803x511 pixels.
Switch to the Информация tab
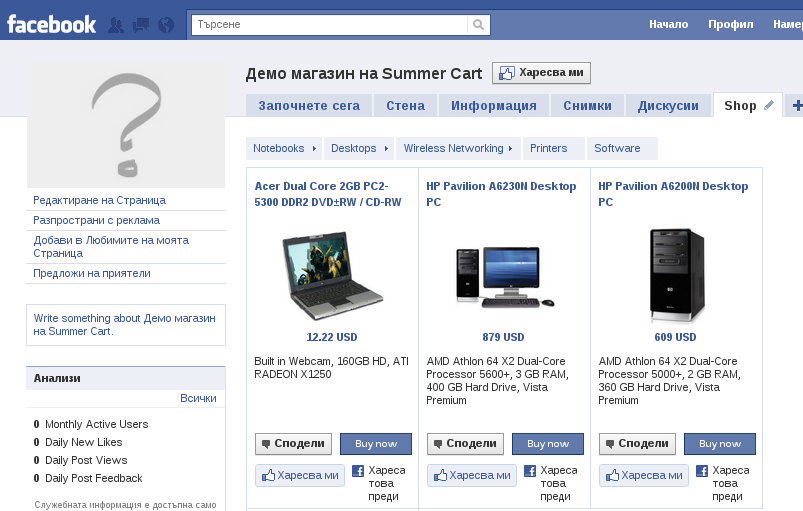tap(494, 106)
